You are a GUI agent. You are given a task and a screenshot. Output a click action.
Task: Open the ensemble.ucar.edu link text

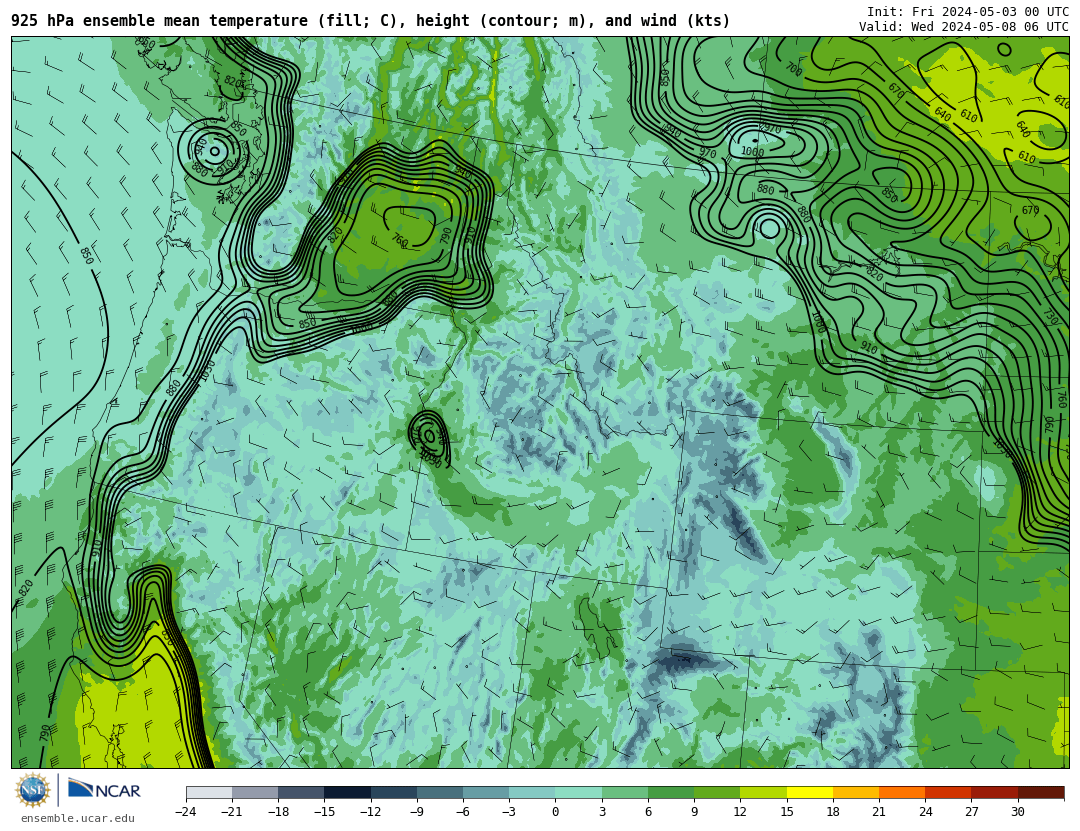(78, 819)
